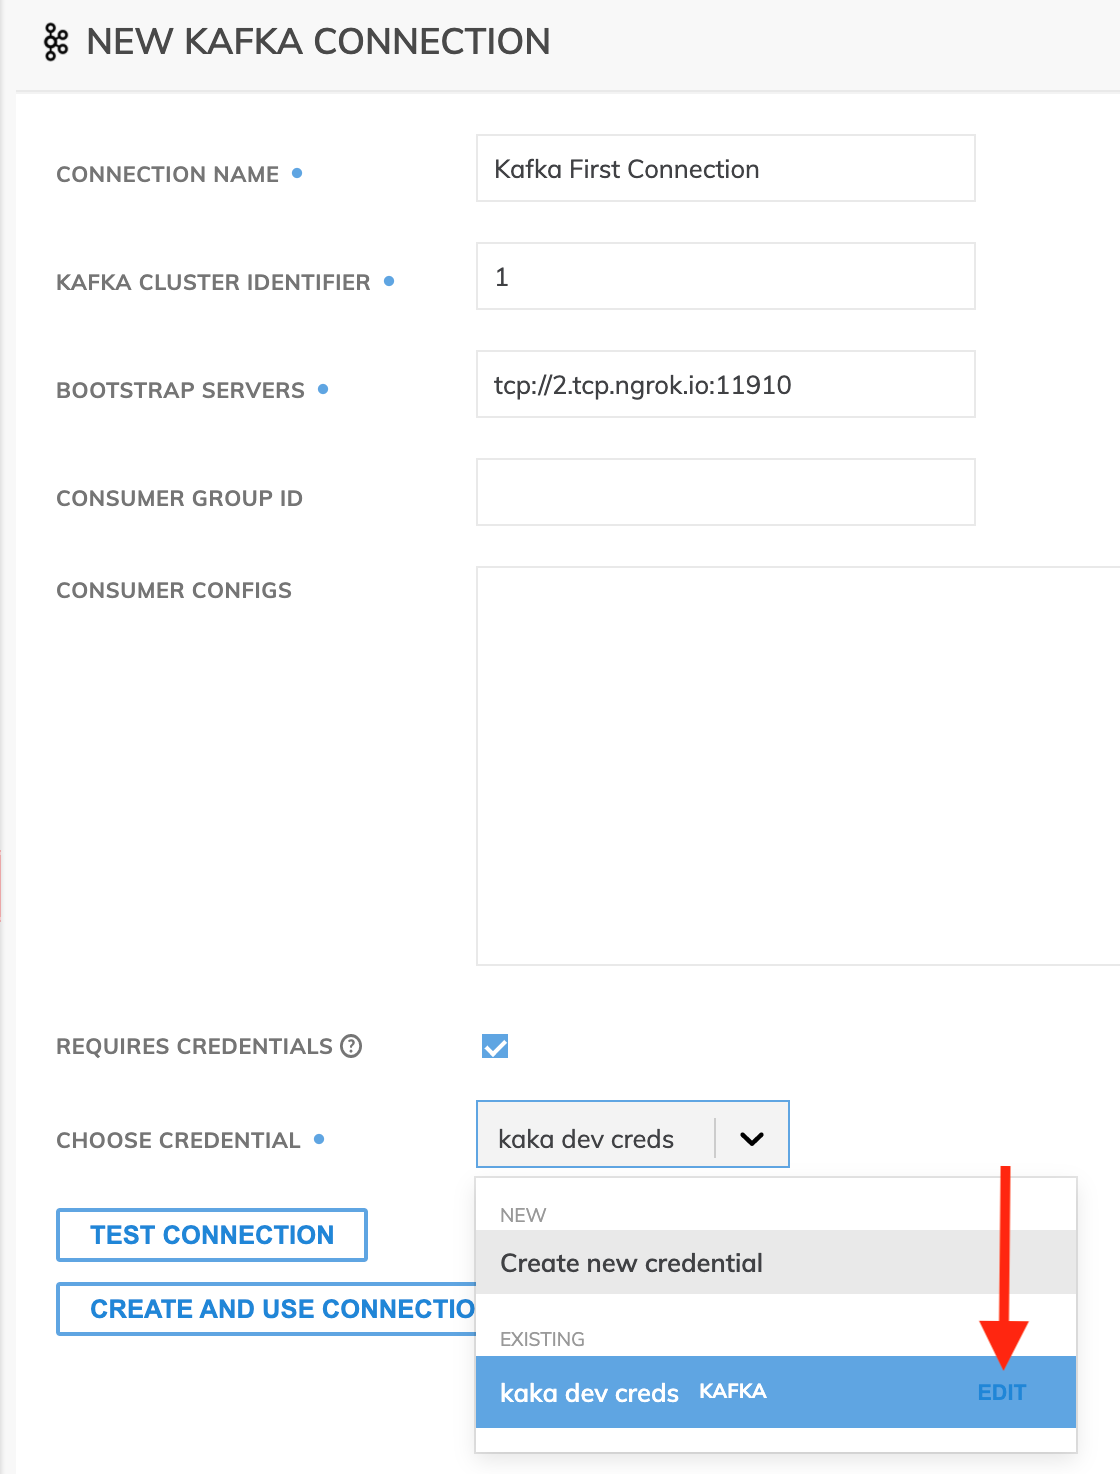Click the Requires Credentials label text

194,1046
